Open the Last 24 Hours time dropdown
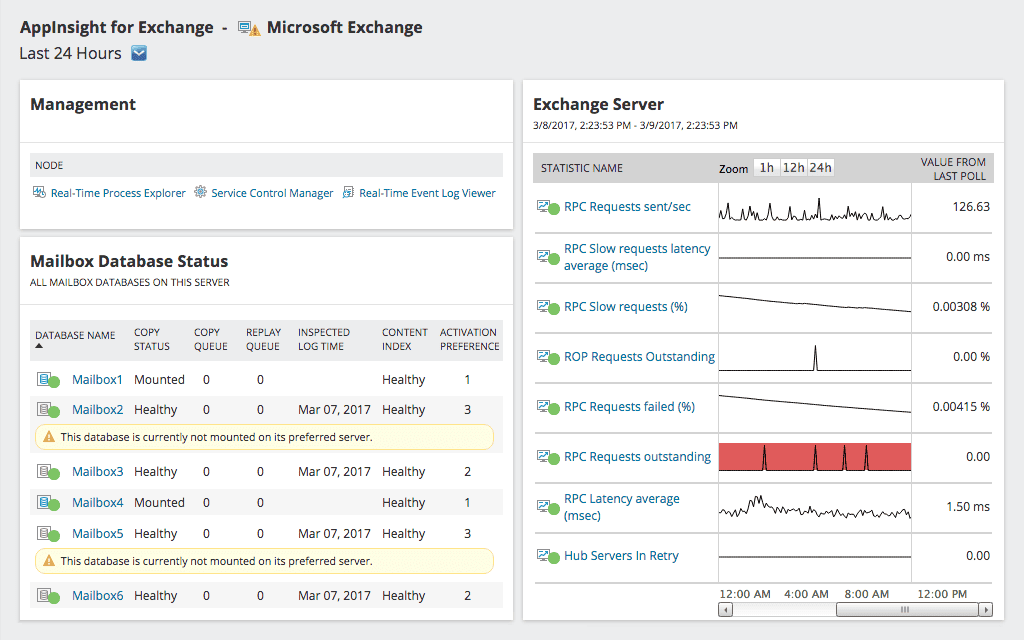Viewport: 1024px width, 640px height. [138, 53]
